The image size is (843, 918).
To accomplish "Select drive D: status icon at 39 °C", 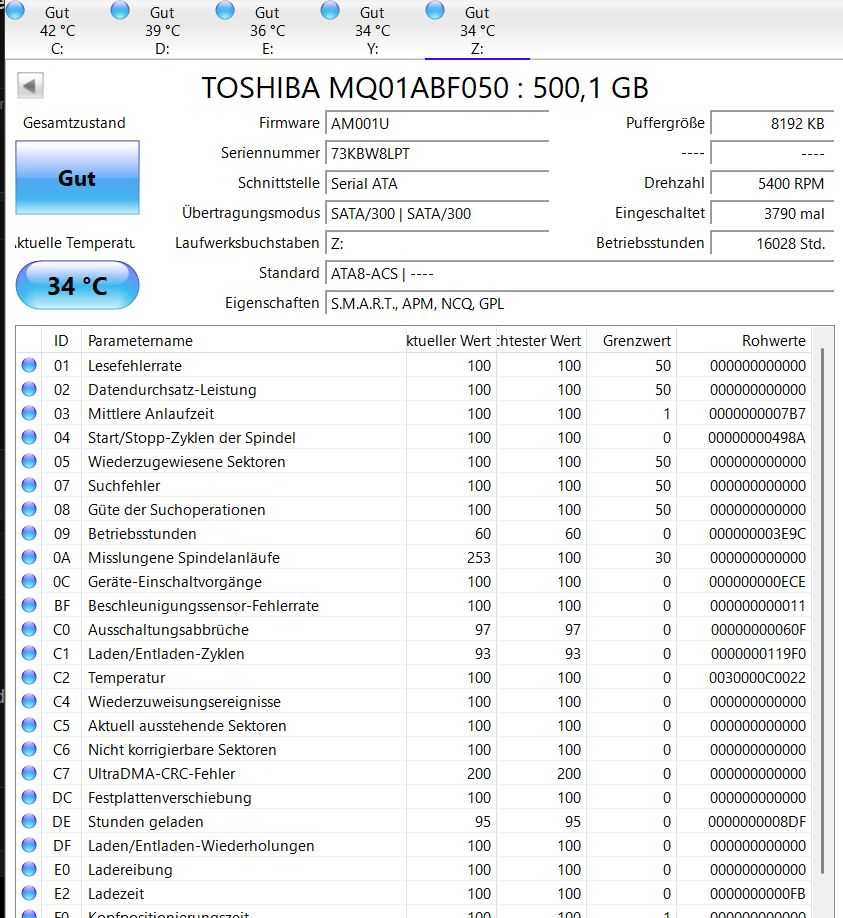I will point(121,11).
